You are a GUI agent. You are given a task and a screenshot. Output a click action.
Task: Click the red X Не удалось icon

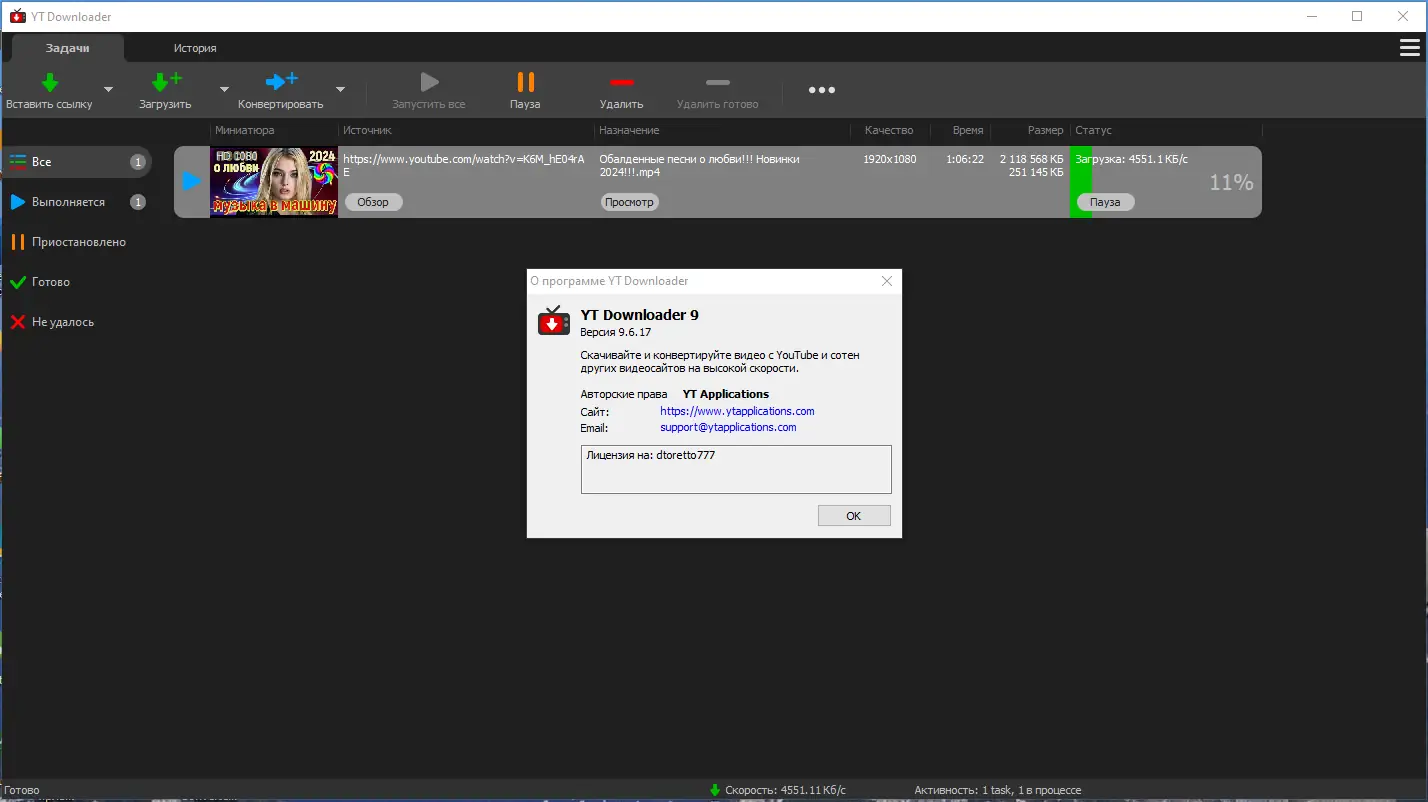(17, 322)
